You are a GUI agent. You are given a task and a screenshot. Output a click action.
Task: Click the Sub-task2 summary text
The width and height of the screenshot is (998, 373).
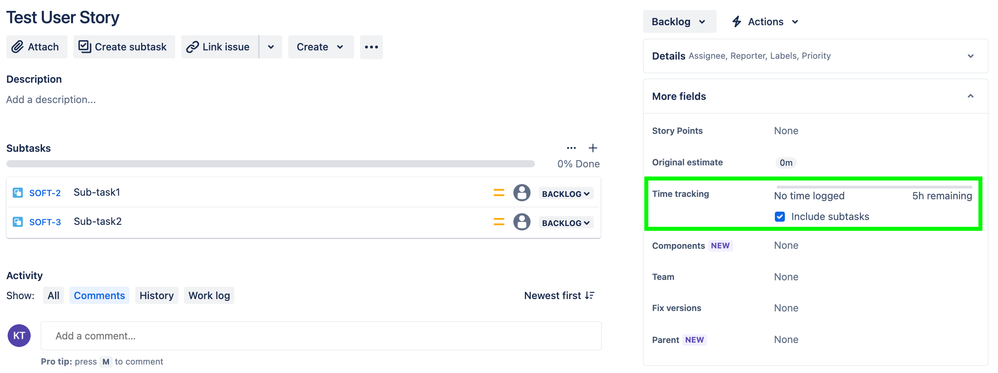tap(97, 222)
